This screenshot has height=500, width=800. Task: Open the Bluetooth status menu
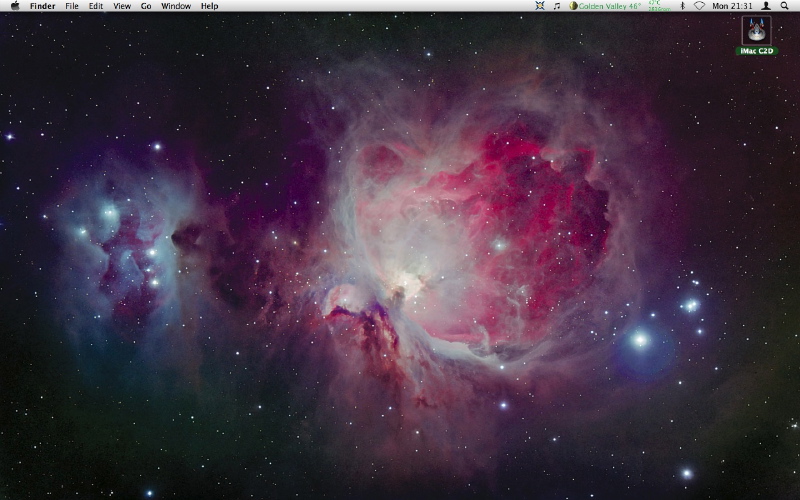pos(682,6)
